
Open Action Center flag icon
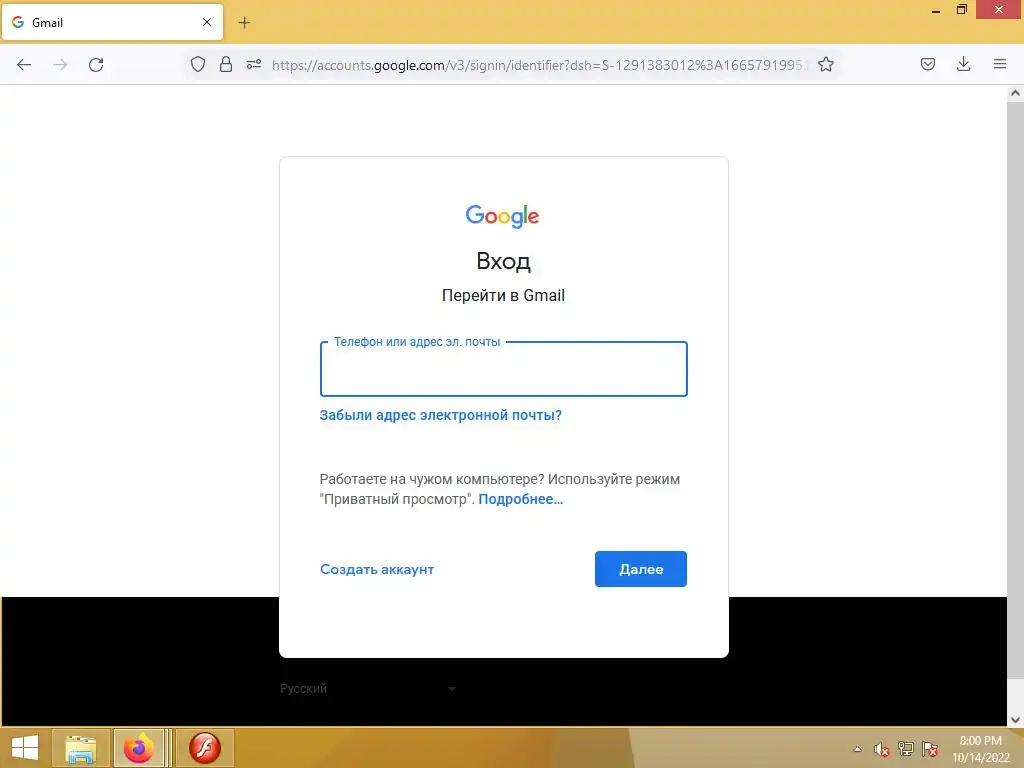click(x=930, y=749)
